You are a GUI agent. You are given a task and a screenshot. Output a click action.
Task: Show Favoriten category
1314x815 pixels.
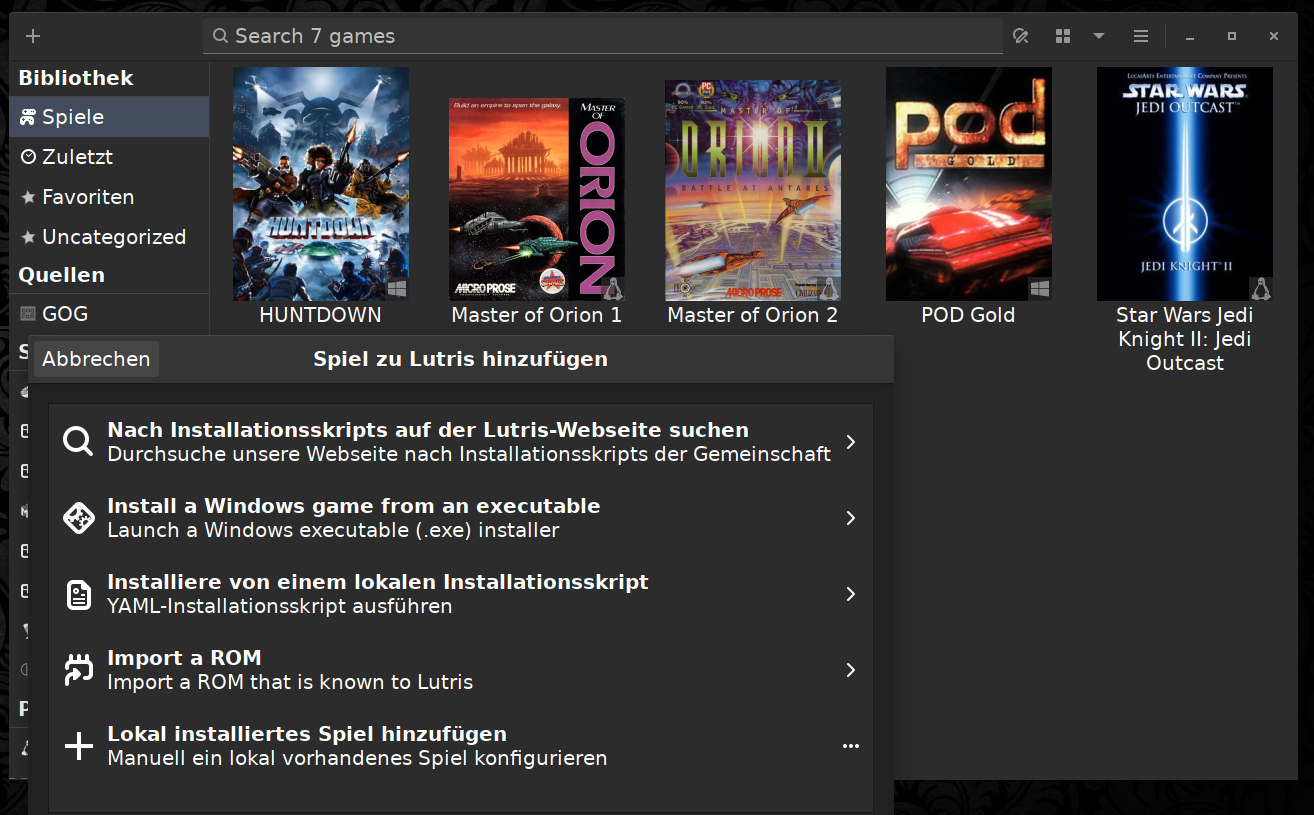(x=109, y=197)
